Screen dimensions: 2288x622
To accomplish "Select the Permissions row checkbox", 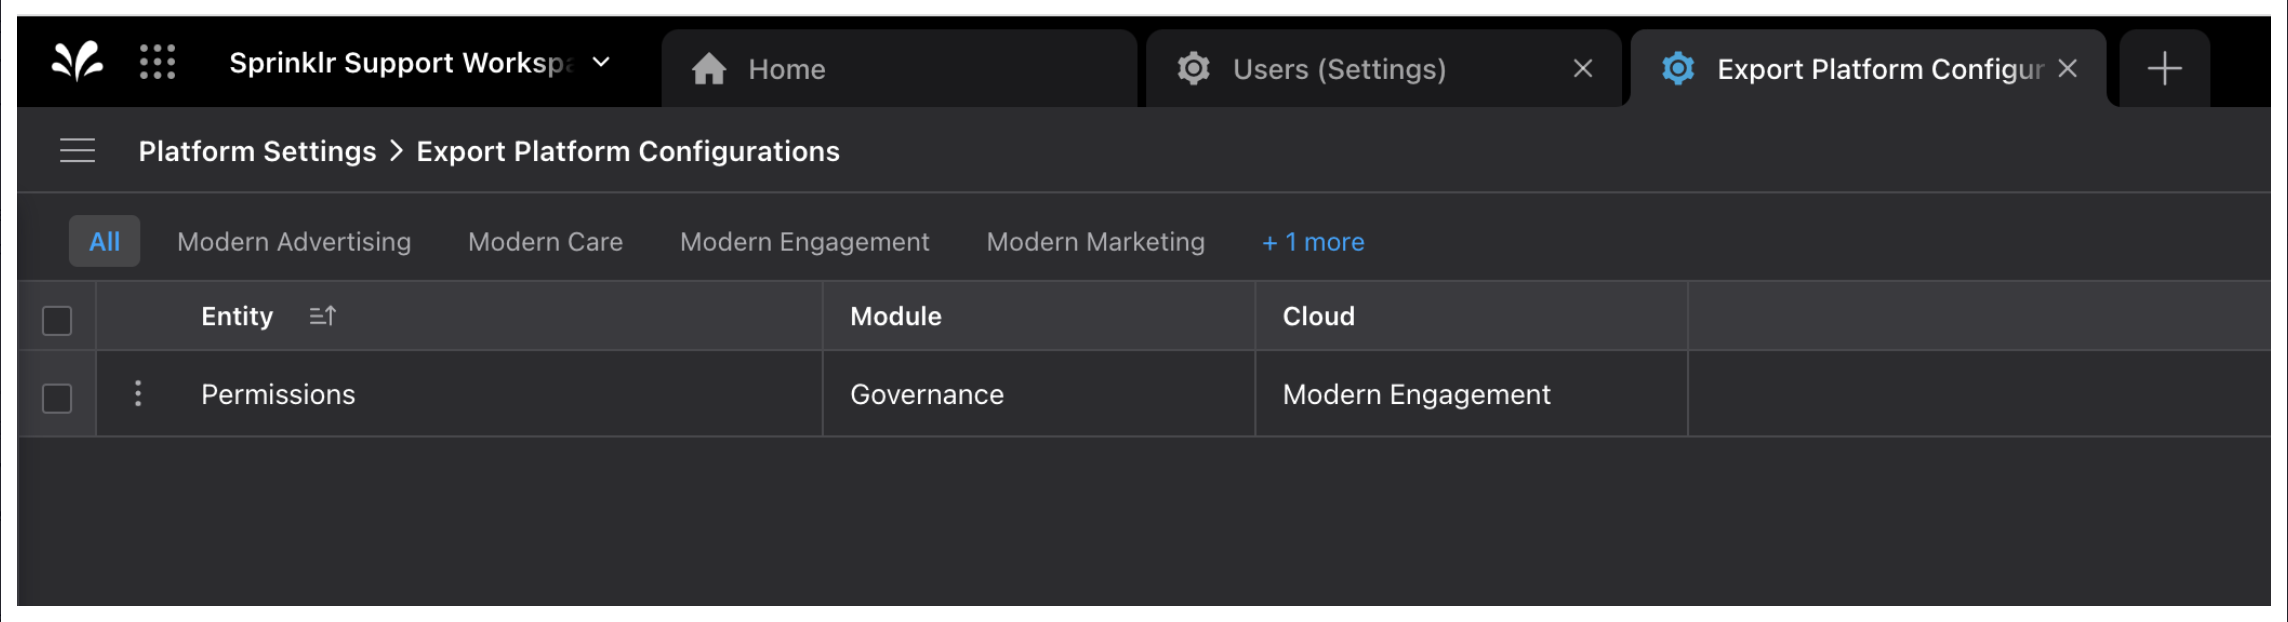I will tap(57, 398).
